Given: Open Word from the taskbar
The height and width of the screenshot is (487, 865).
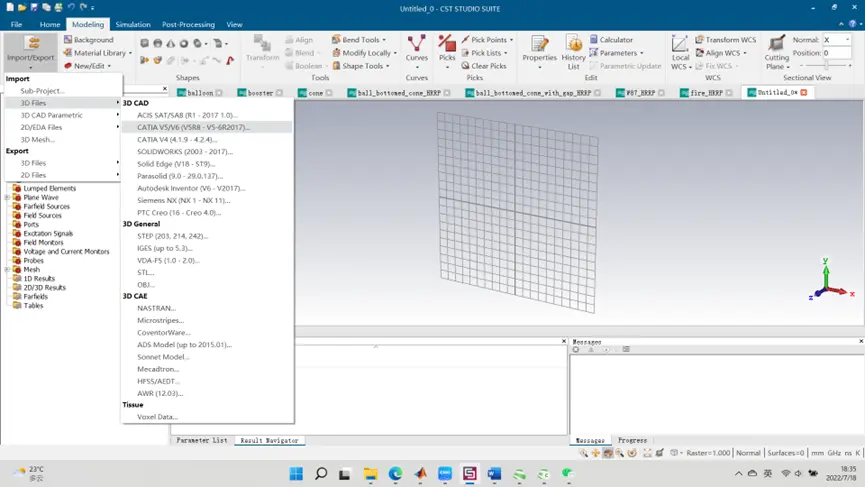Looking at the screenshot, I should click(494, 473).
